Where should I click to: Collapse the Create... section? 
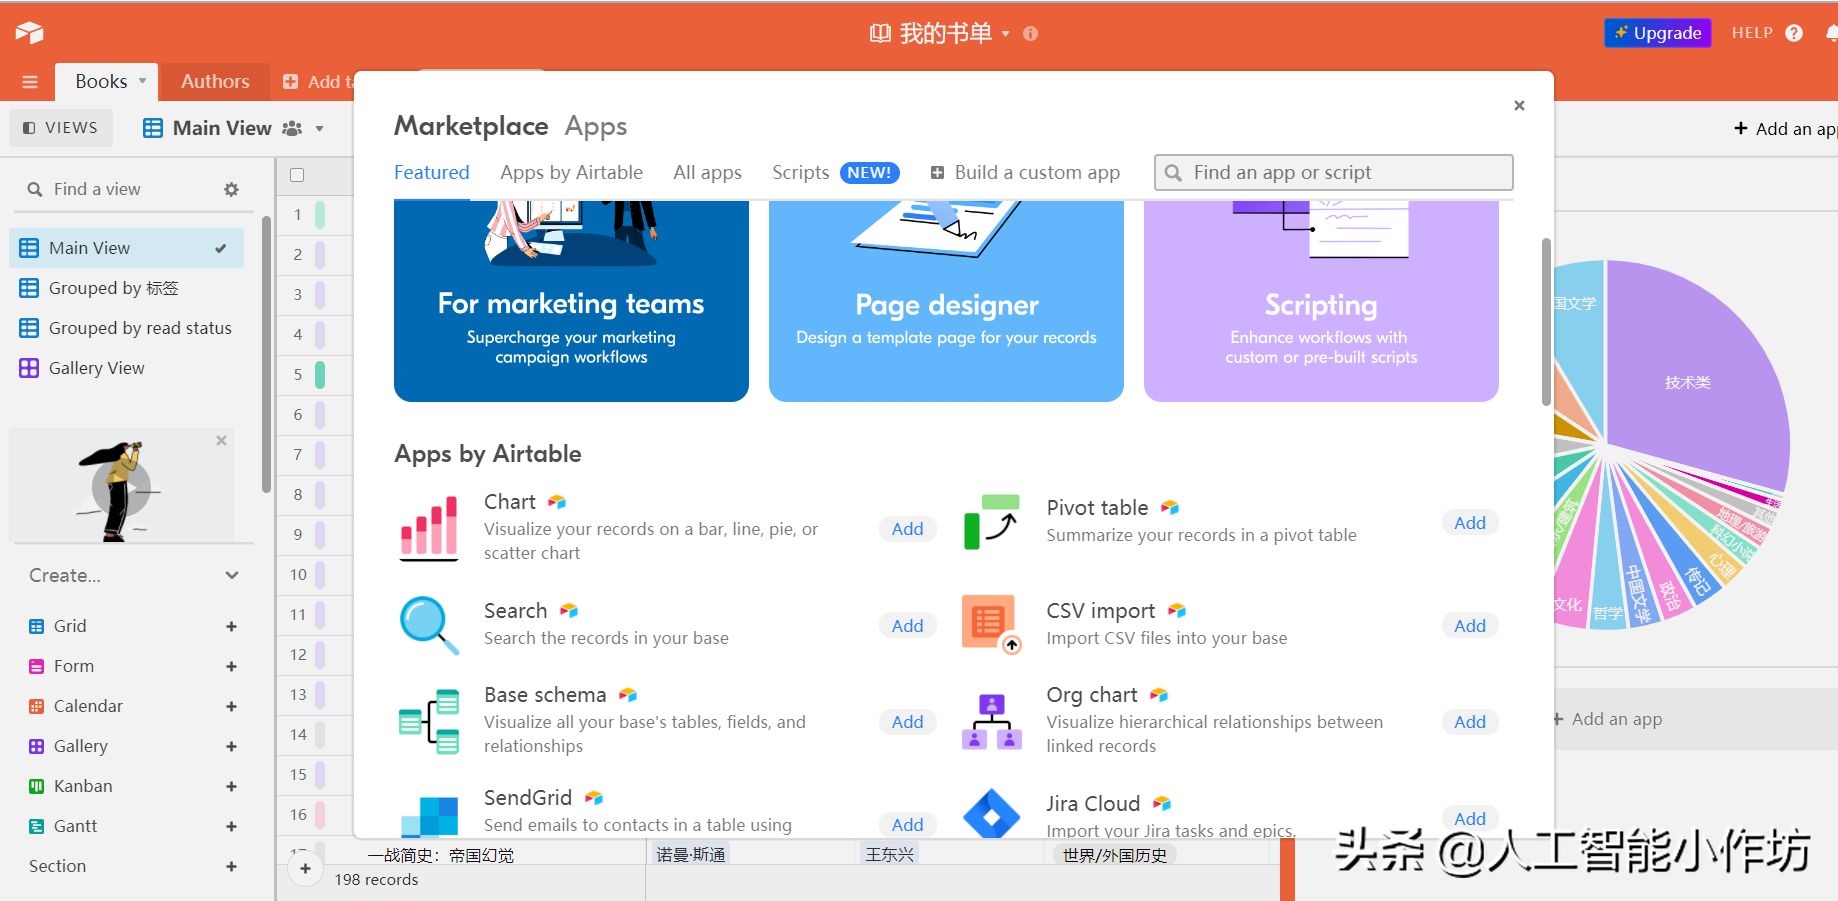[231, 575]
